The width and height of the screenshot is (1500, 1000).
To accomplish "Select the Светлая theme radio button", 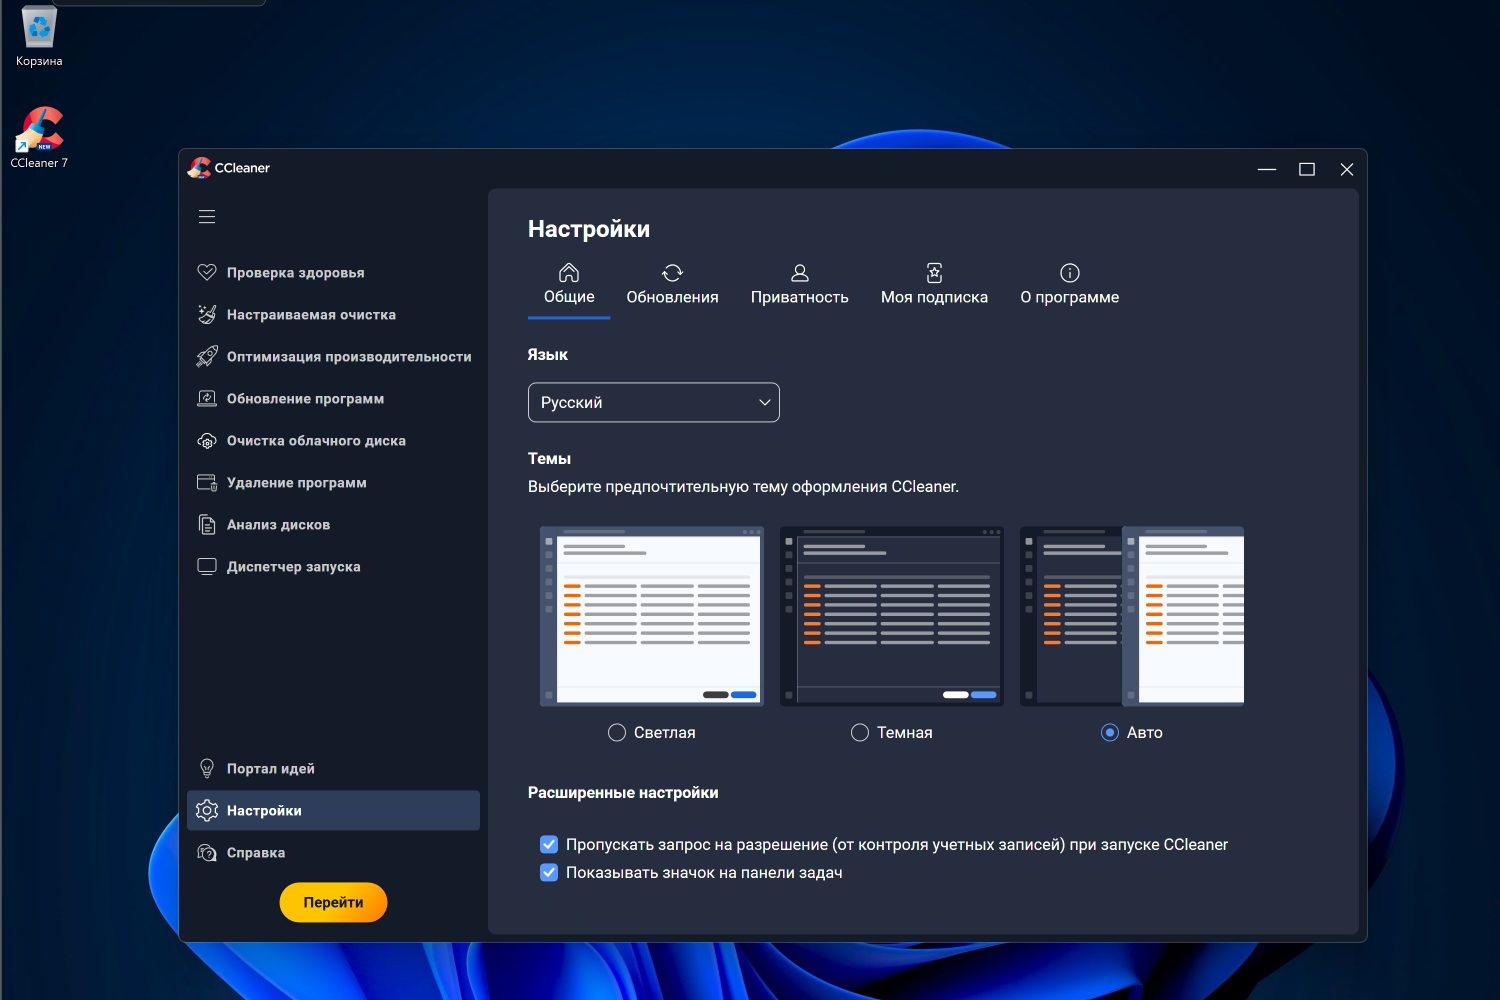I will click(617, 732).
